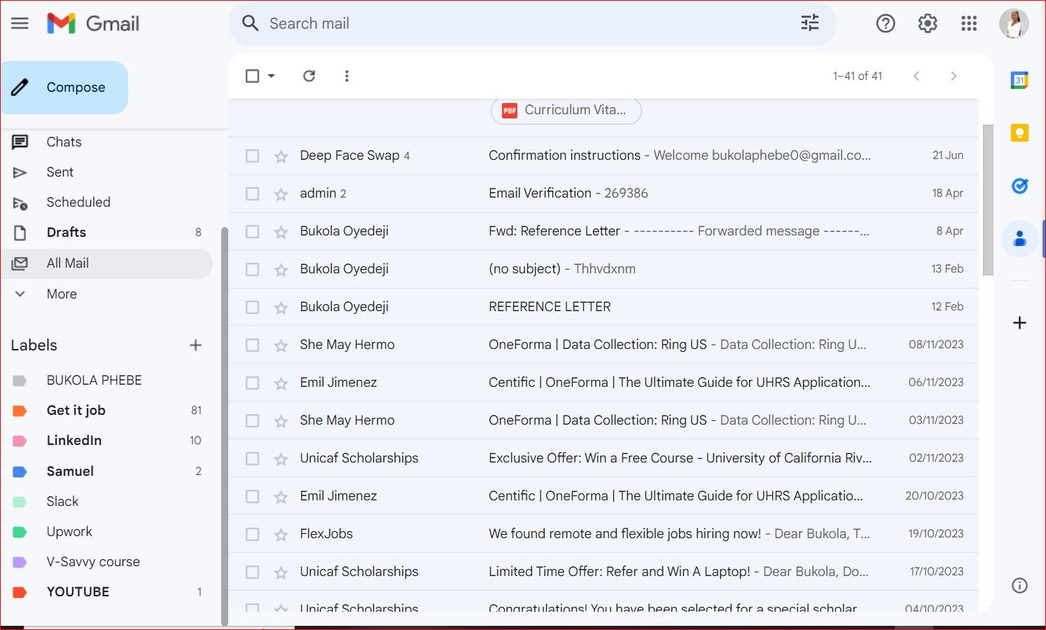This screenshot has height=630, width=1046.
Task: Check the FlexJobs email checkbox
Action: tap(252, 534)
